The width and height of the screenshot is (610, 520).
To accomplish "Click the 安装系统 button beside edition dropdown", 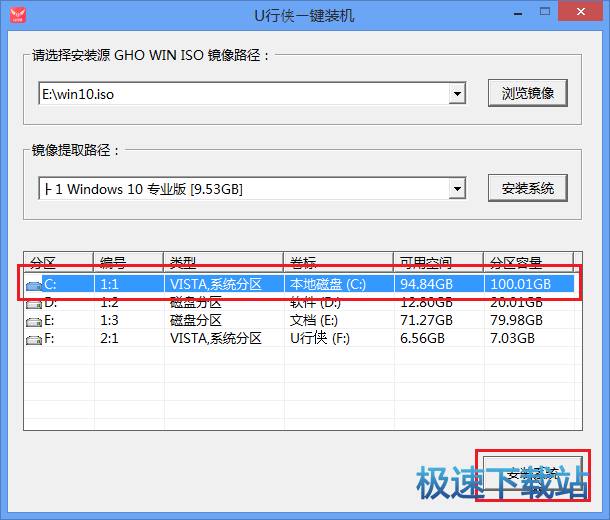I will pos(528,188).
